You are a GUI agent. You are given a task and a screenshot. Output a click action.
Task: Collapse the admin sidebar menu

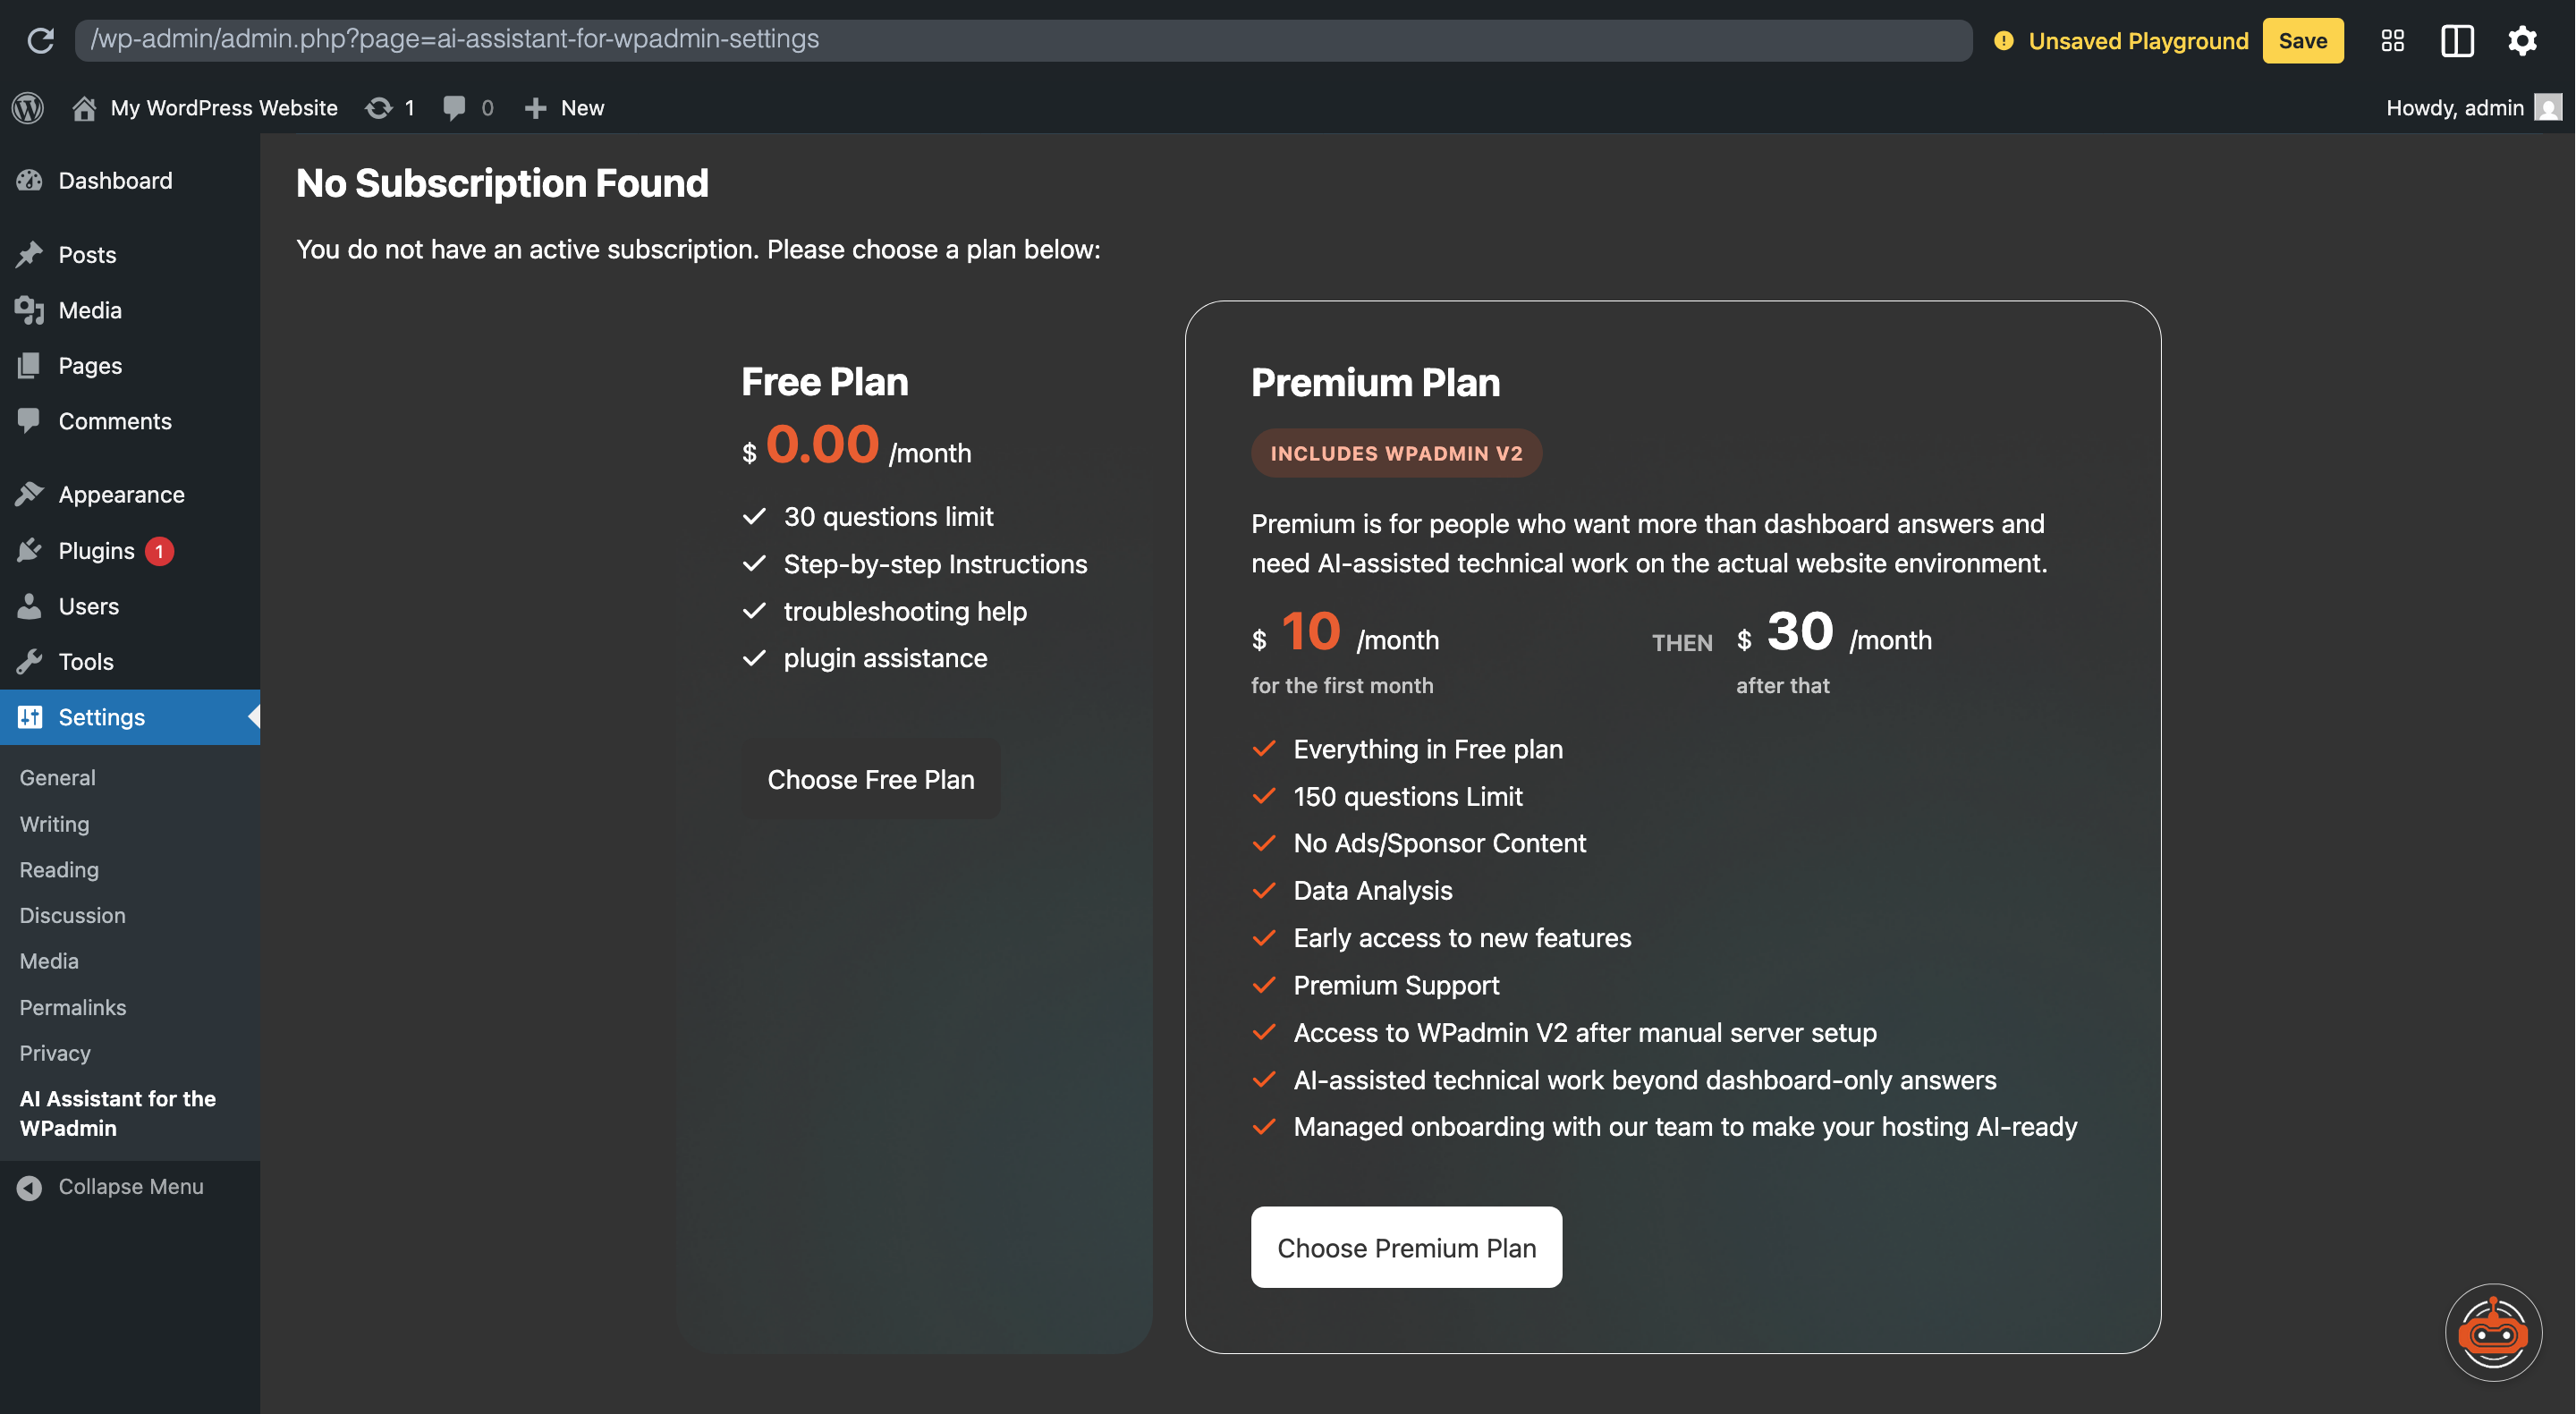click(130, 1187)
